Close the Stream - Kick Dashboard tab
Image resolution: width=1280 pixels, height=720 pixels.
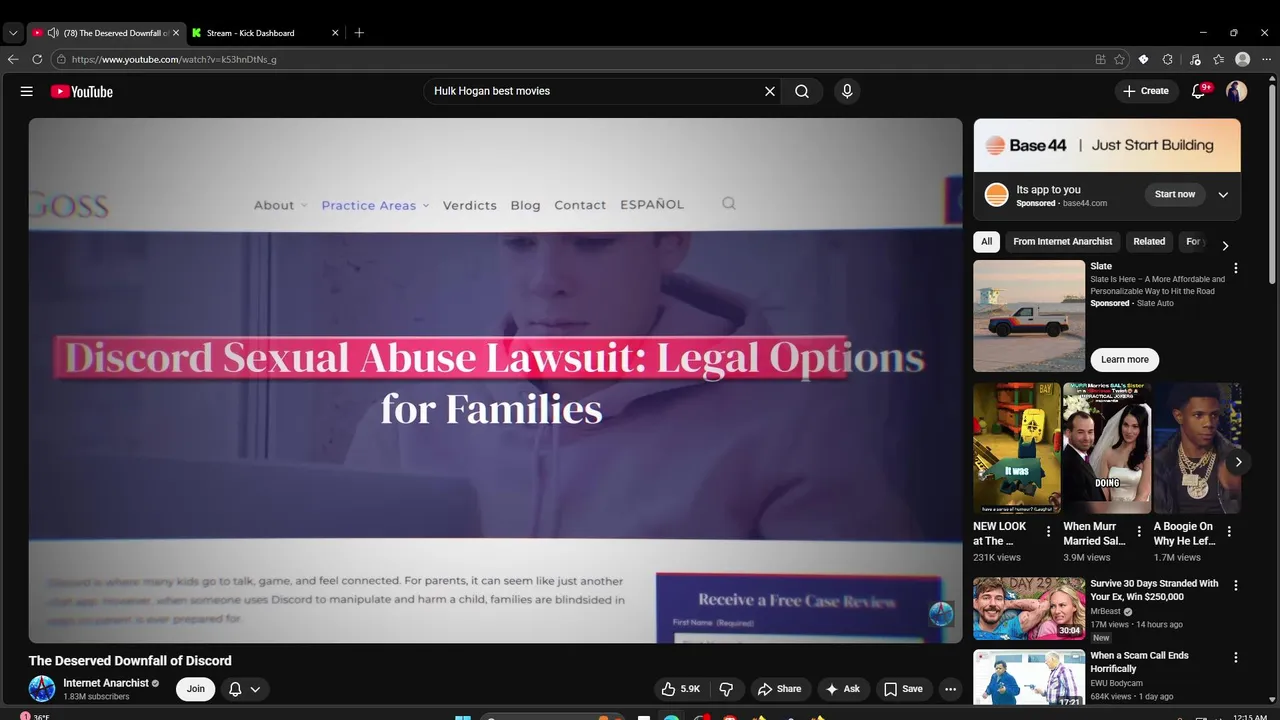point(335,33)
